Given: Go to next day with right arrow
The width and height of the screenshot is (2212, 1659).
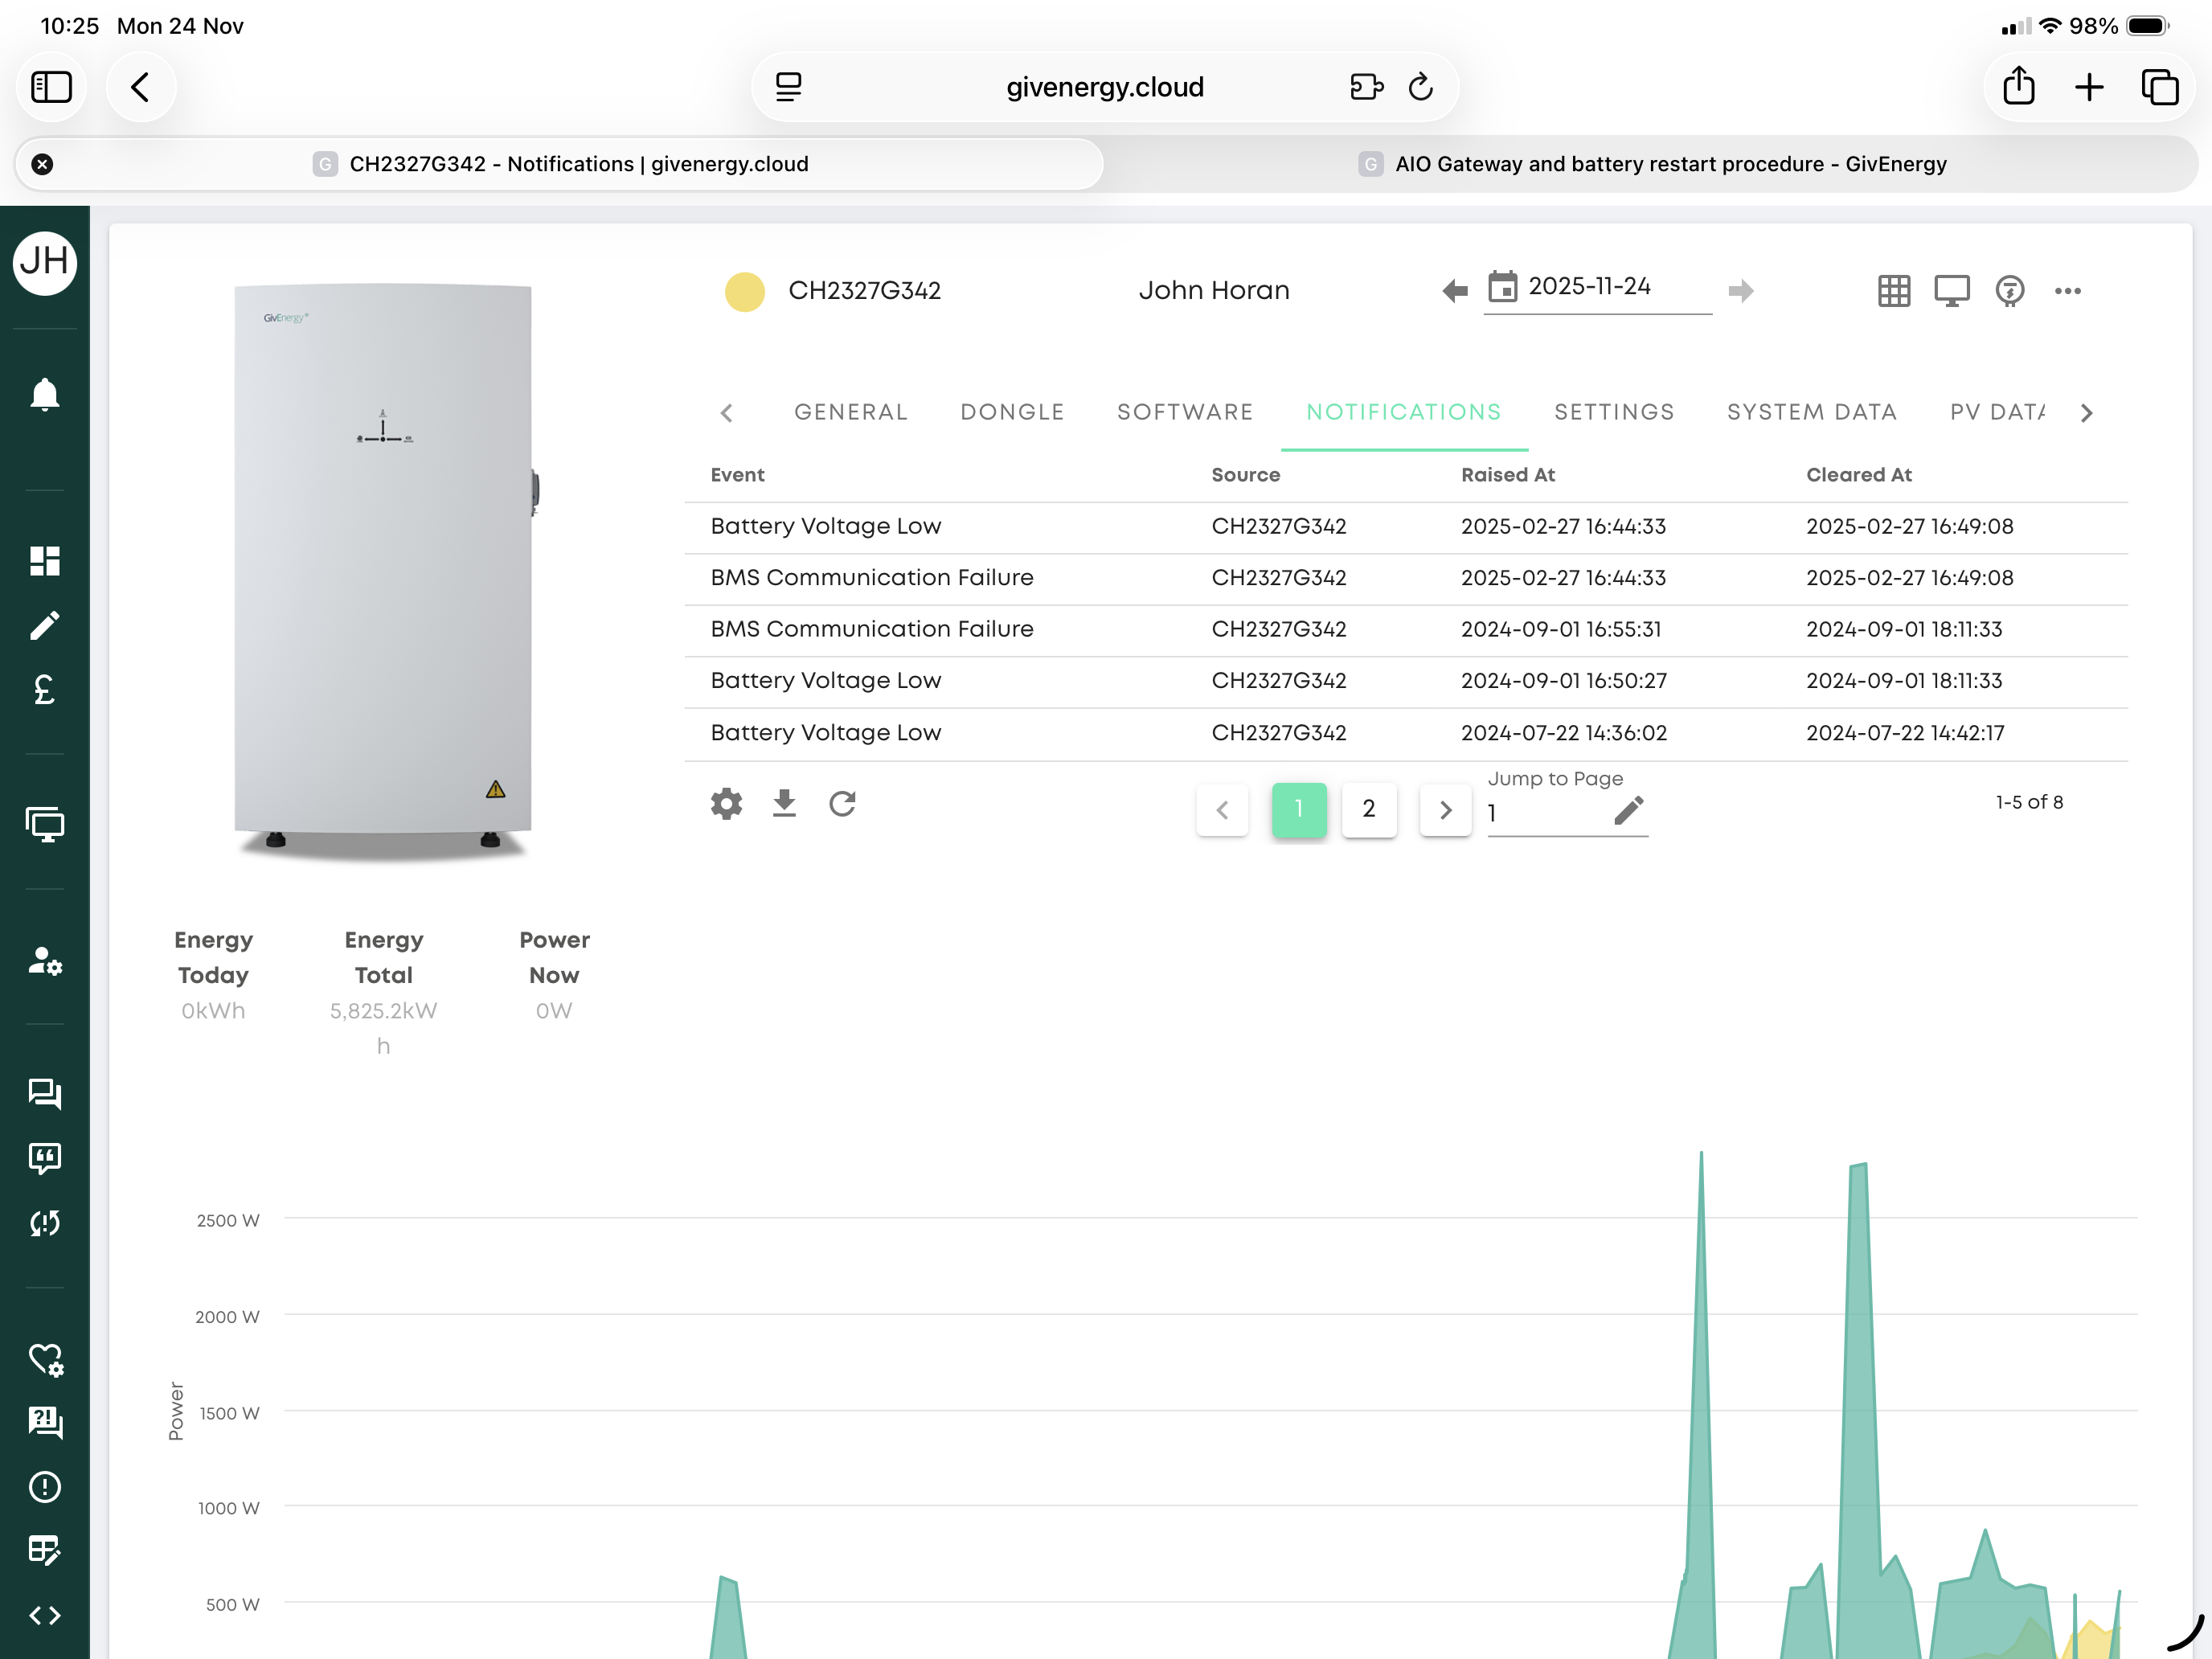Looking at the screenshot, I should (1741, 291).
